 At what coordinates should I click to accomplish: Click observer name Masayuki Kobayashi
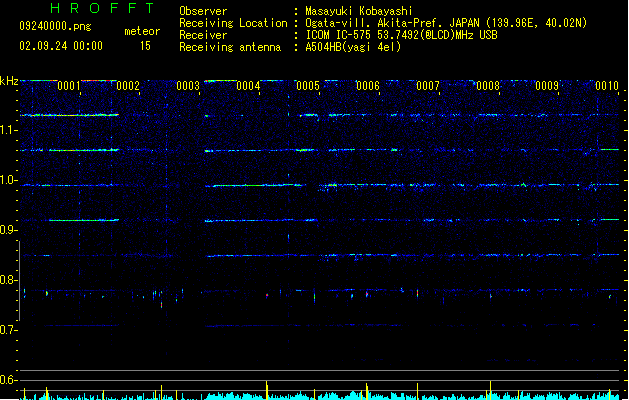pos(359,11)
